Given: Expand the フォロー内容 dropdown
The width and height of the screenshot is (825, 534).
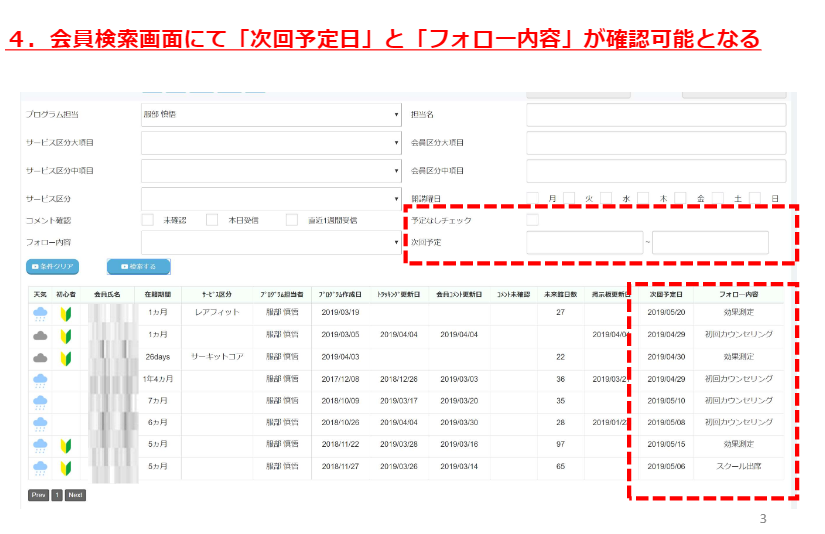Looking at the screenshot, I should [270, 242].
